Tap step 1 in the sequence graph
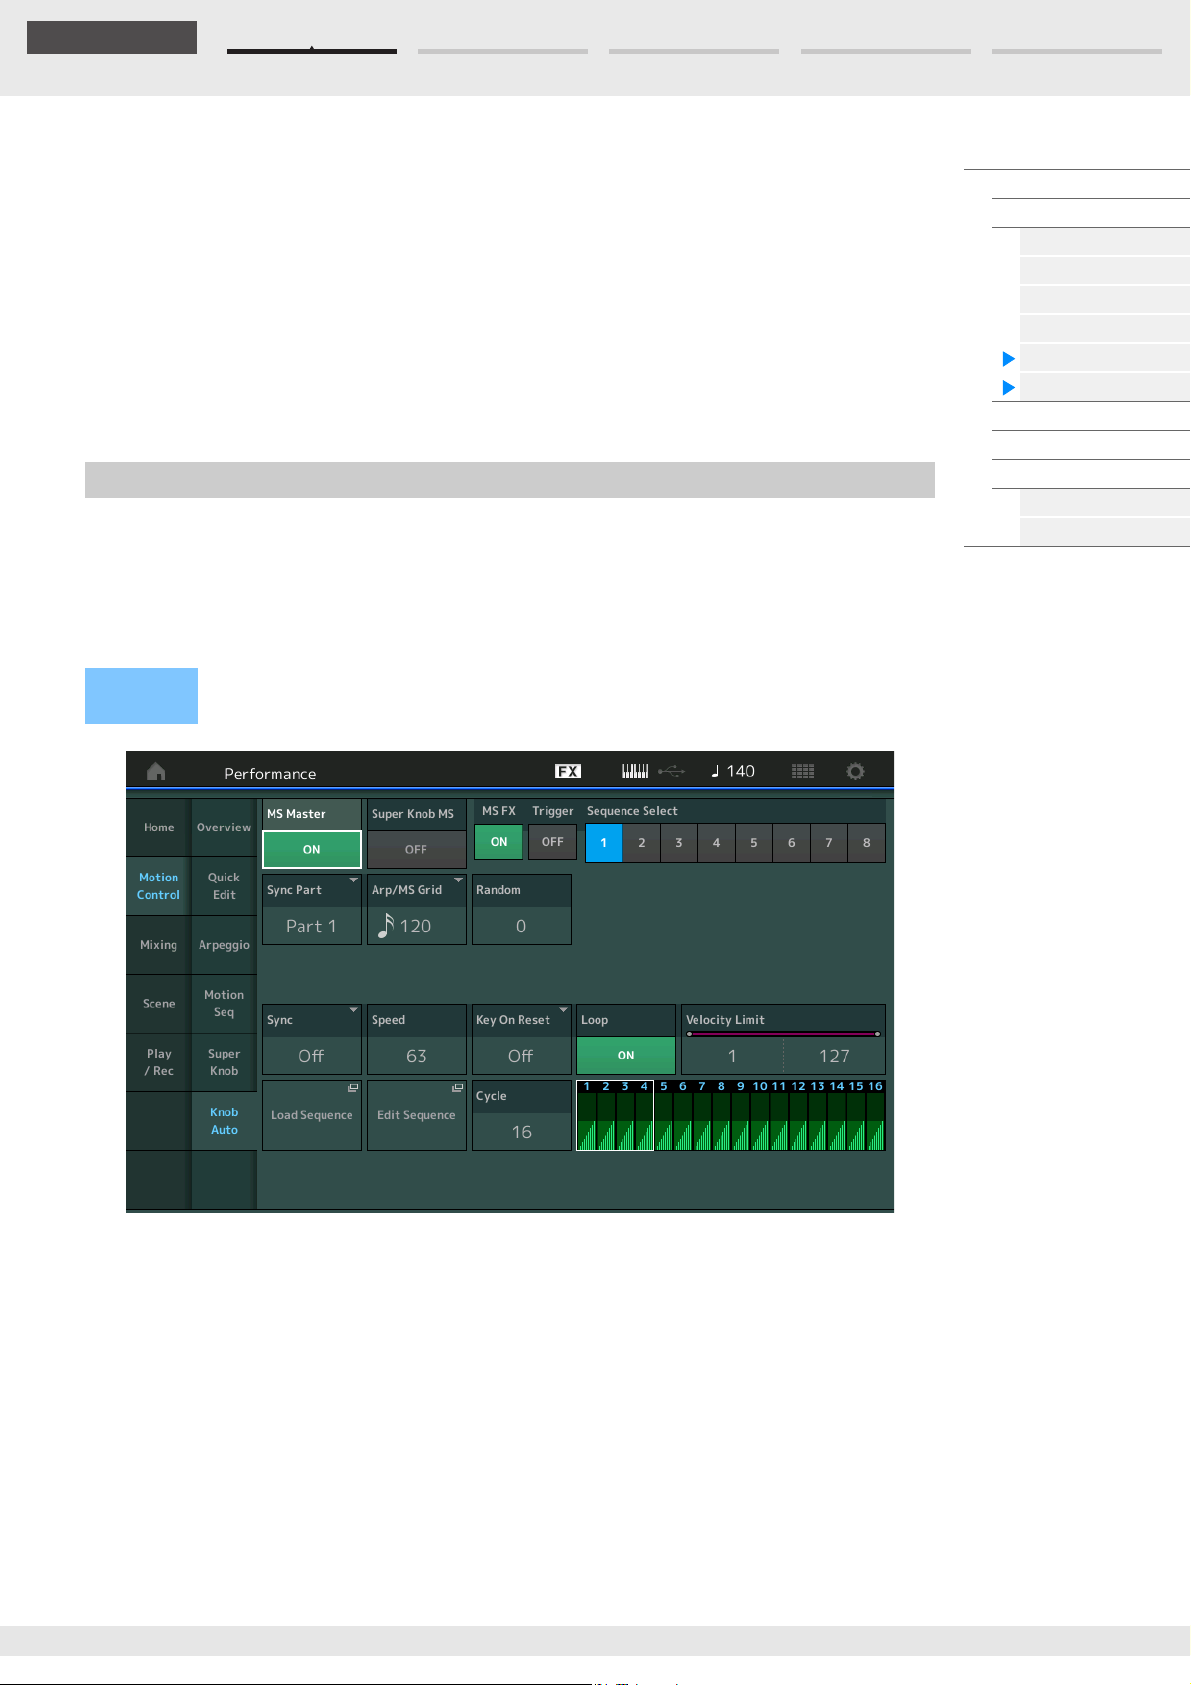This screenshot has width=1191, height=1685. click(587, 1116)
